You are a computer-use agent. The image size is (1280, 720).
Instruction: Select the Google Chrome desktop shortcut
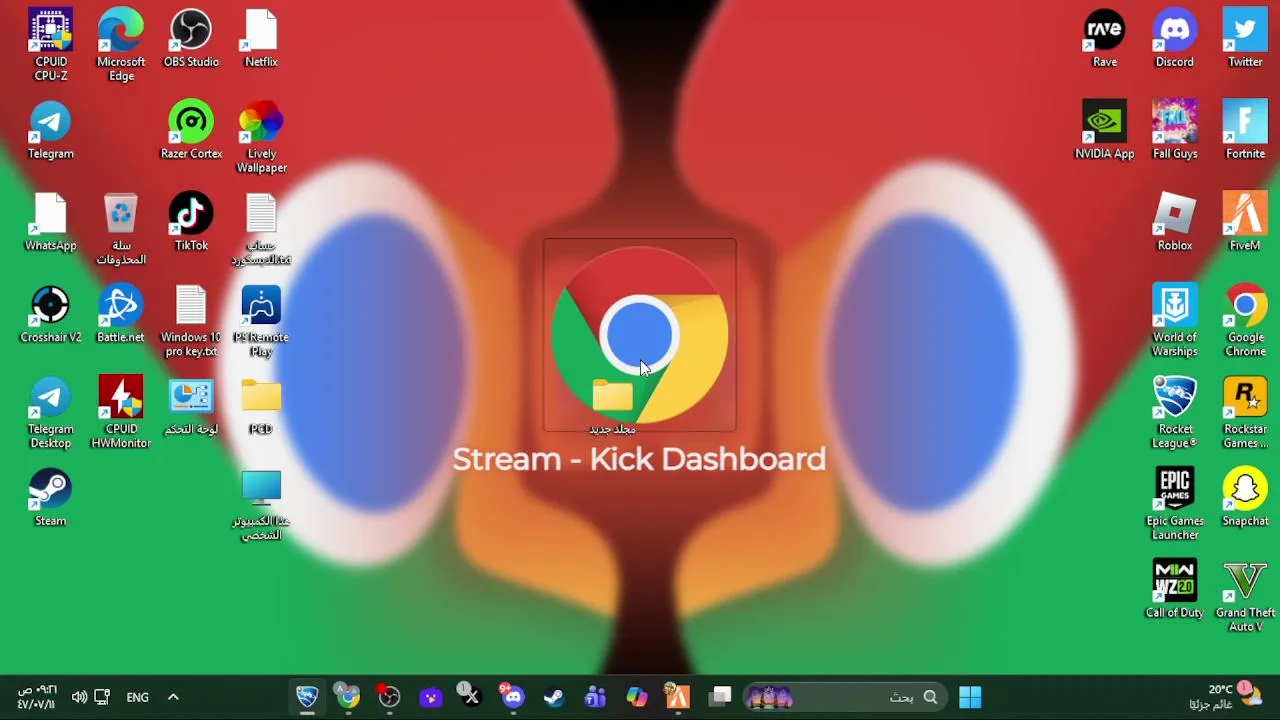coord(1245,321)
